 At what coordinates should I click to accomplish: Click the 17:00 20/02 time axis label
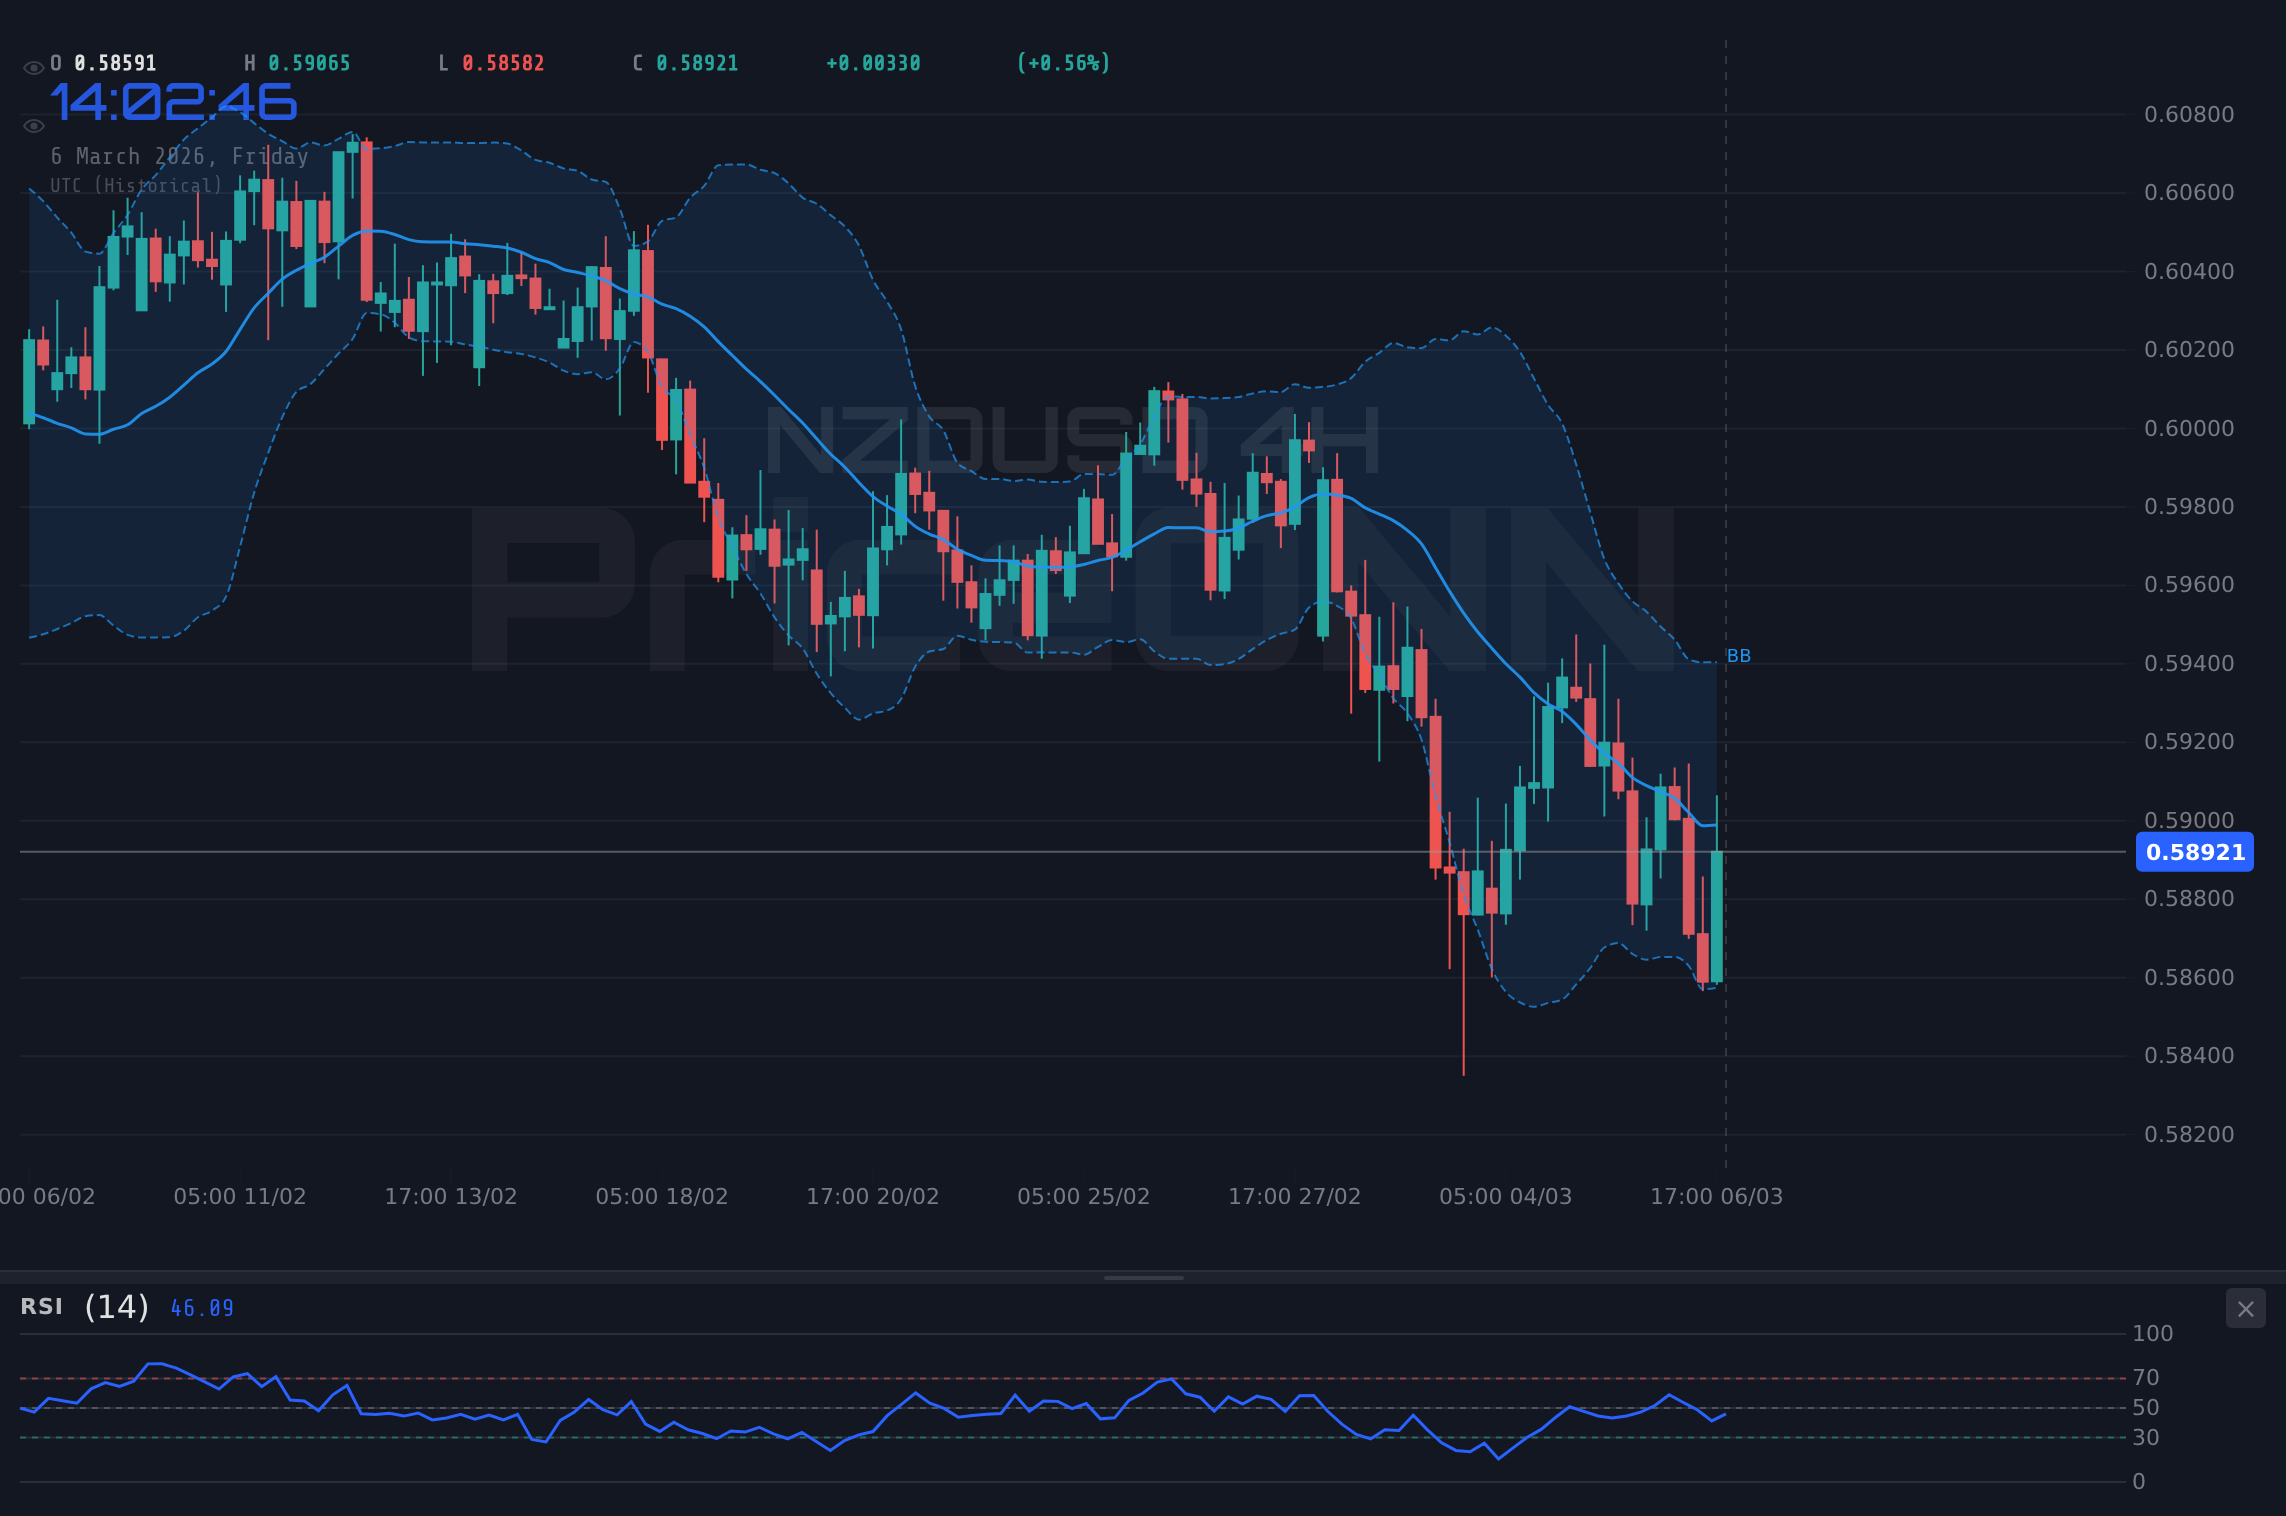pyautogui.click(x=873, y=1196)
